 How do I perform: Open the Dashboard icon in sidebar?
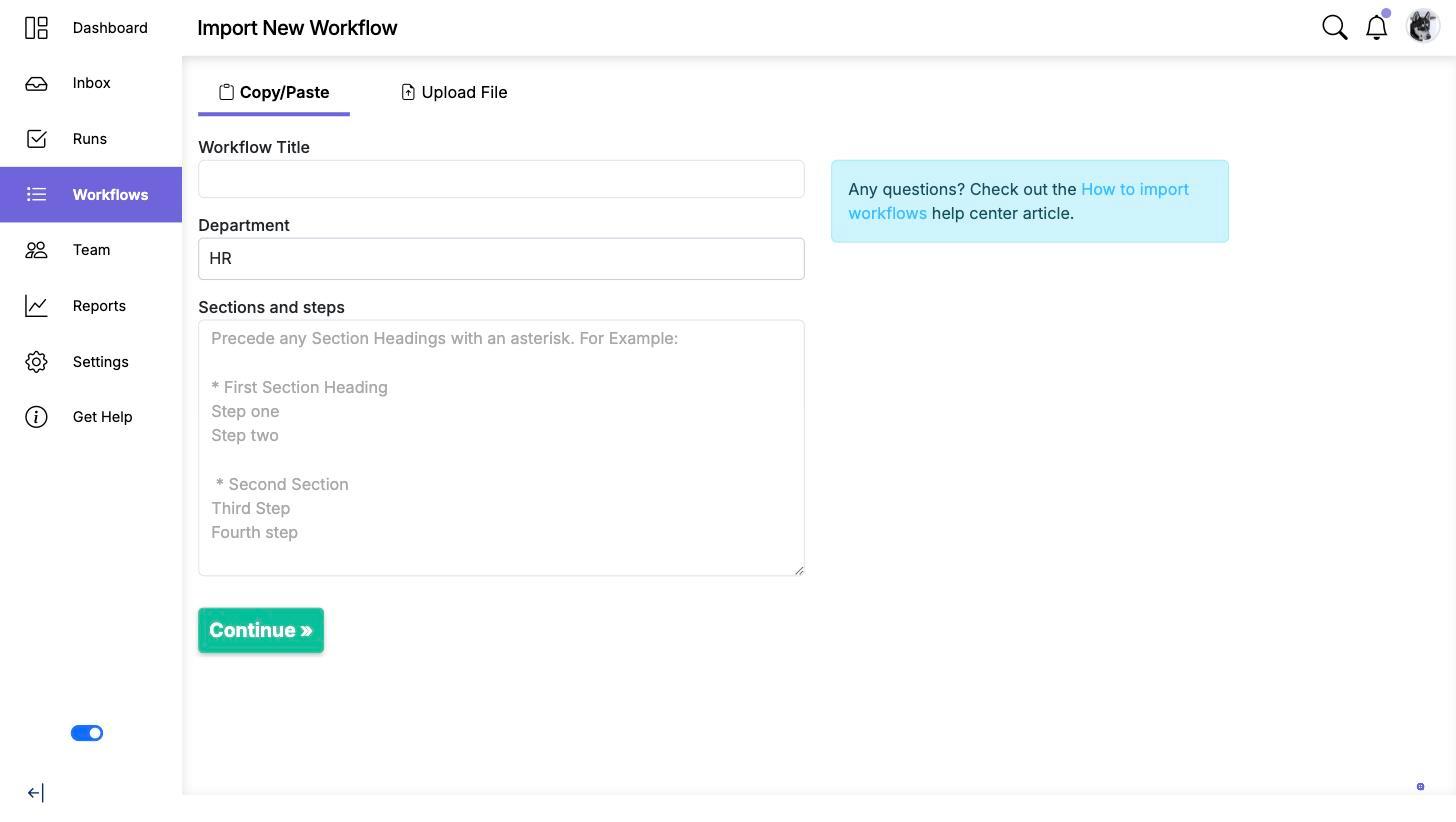[x=36, y=28]
